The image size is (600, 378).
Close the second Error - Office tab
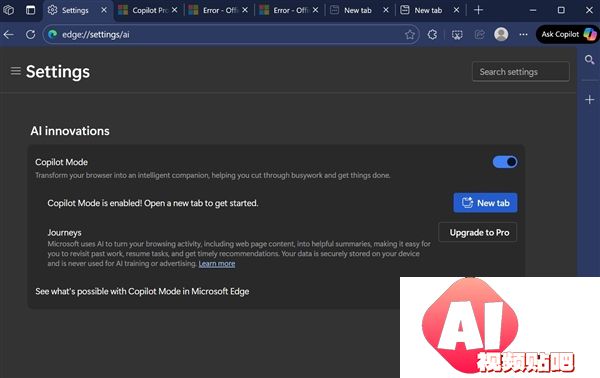click(x=315, y=10)
